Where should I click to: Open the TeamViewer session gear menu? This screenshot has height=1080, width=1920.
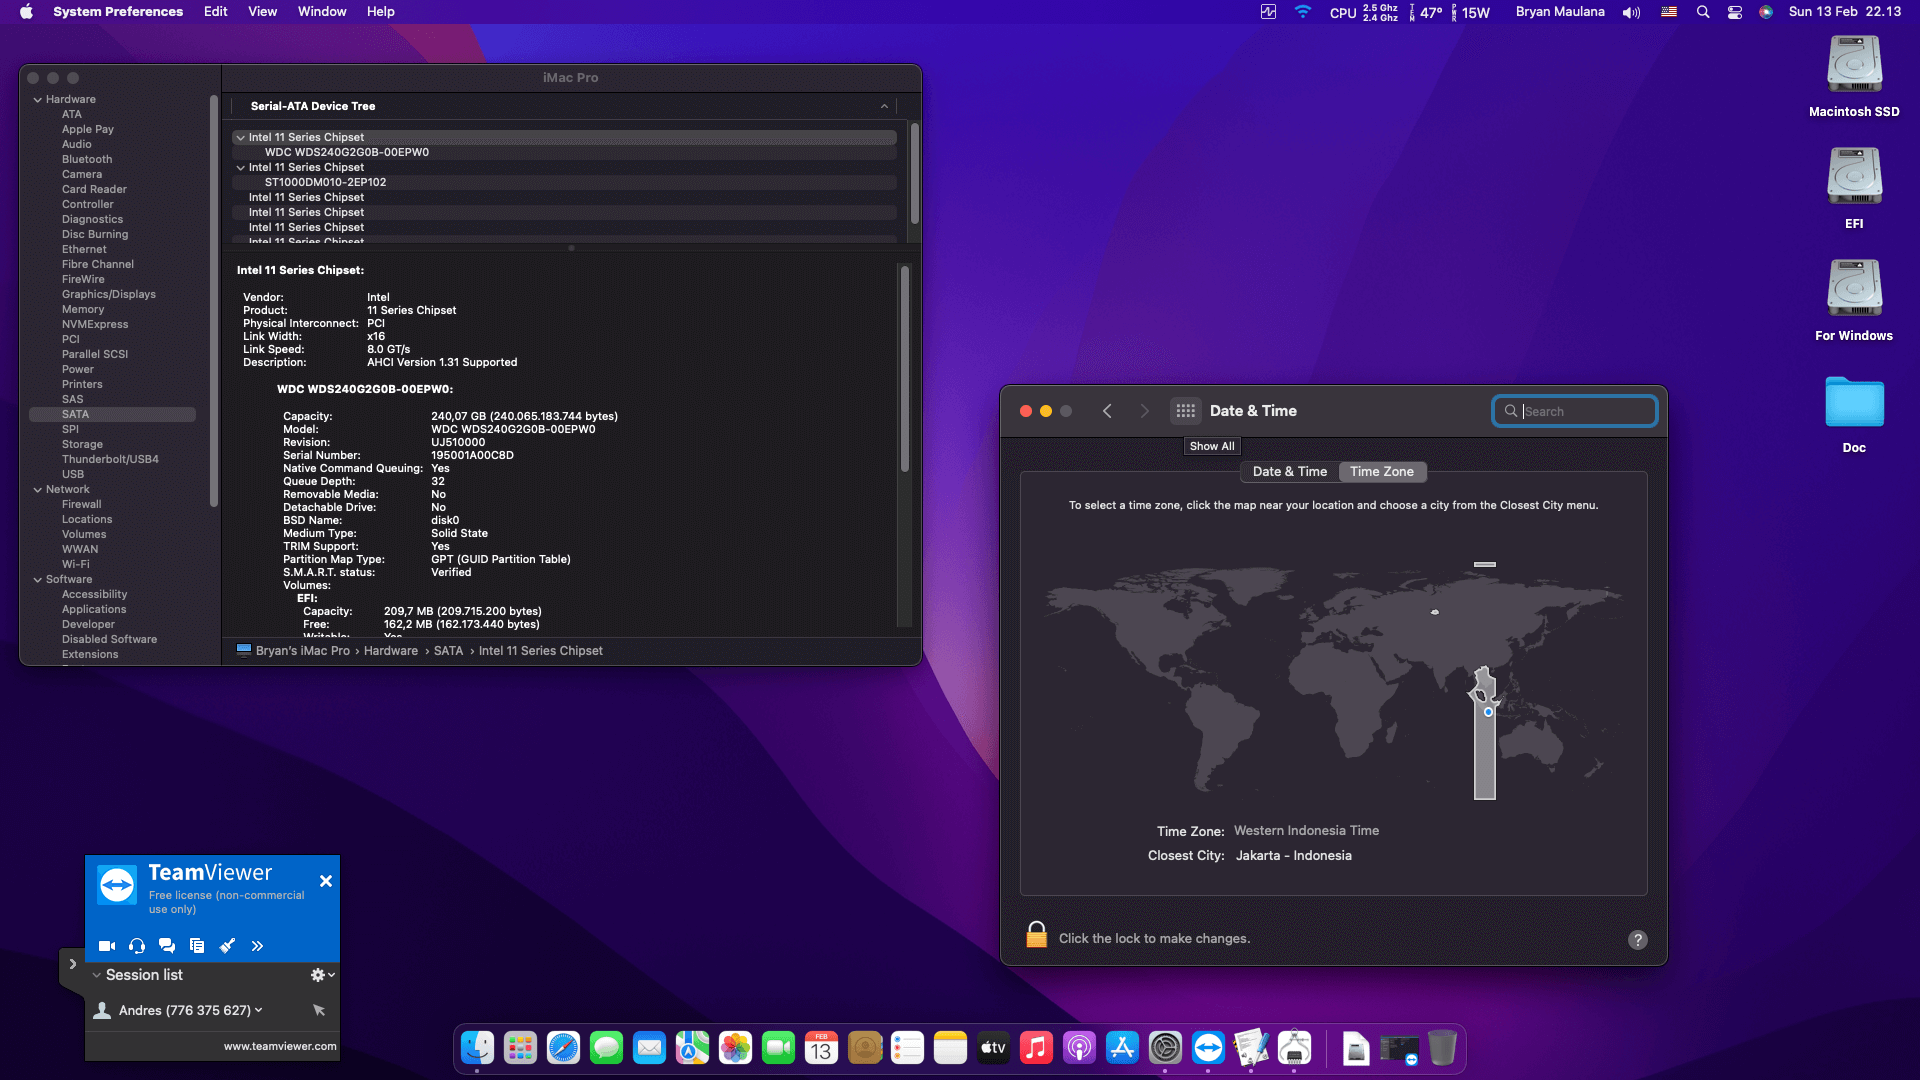322,975
